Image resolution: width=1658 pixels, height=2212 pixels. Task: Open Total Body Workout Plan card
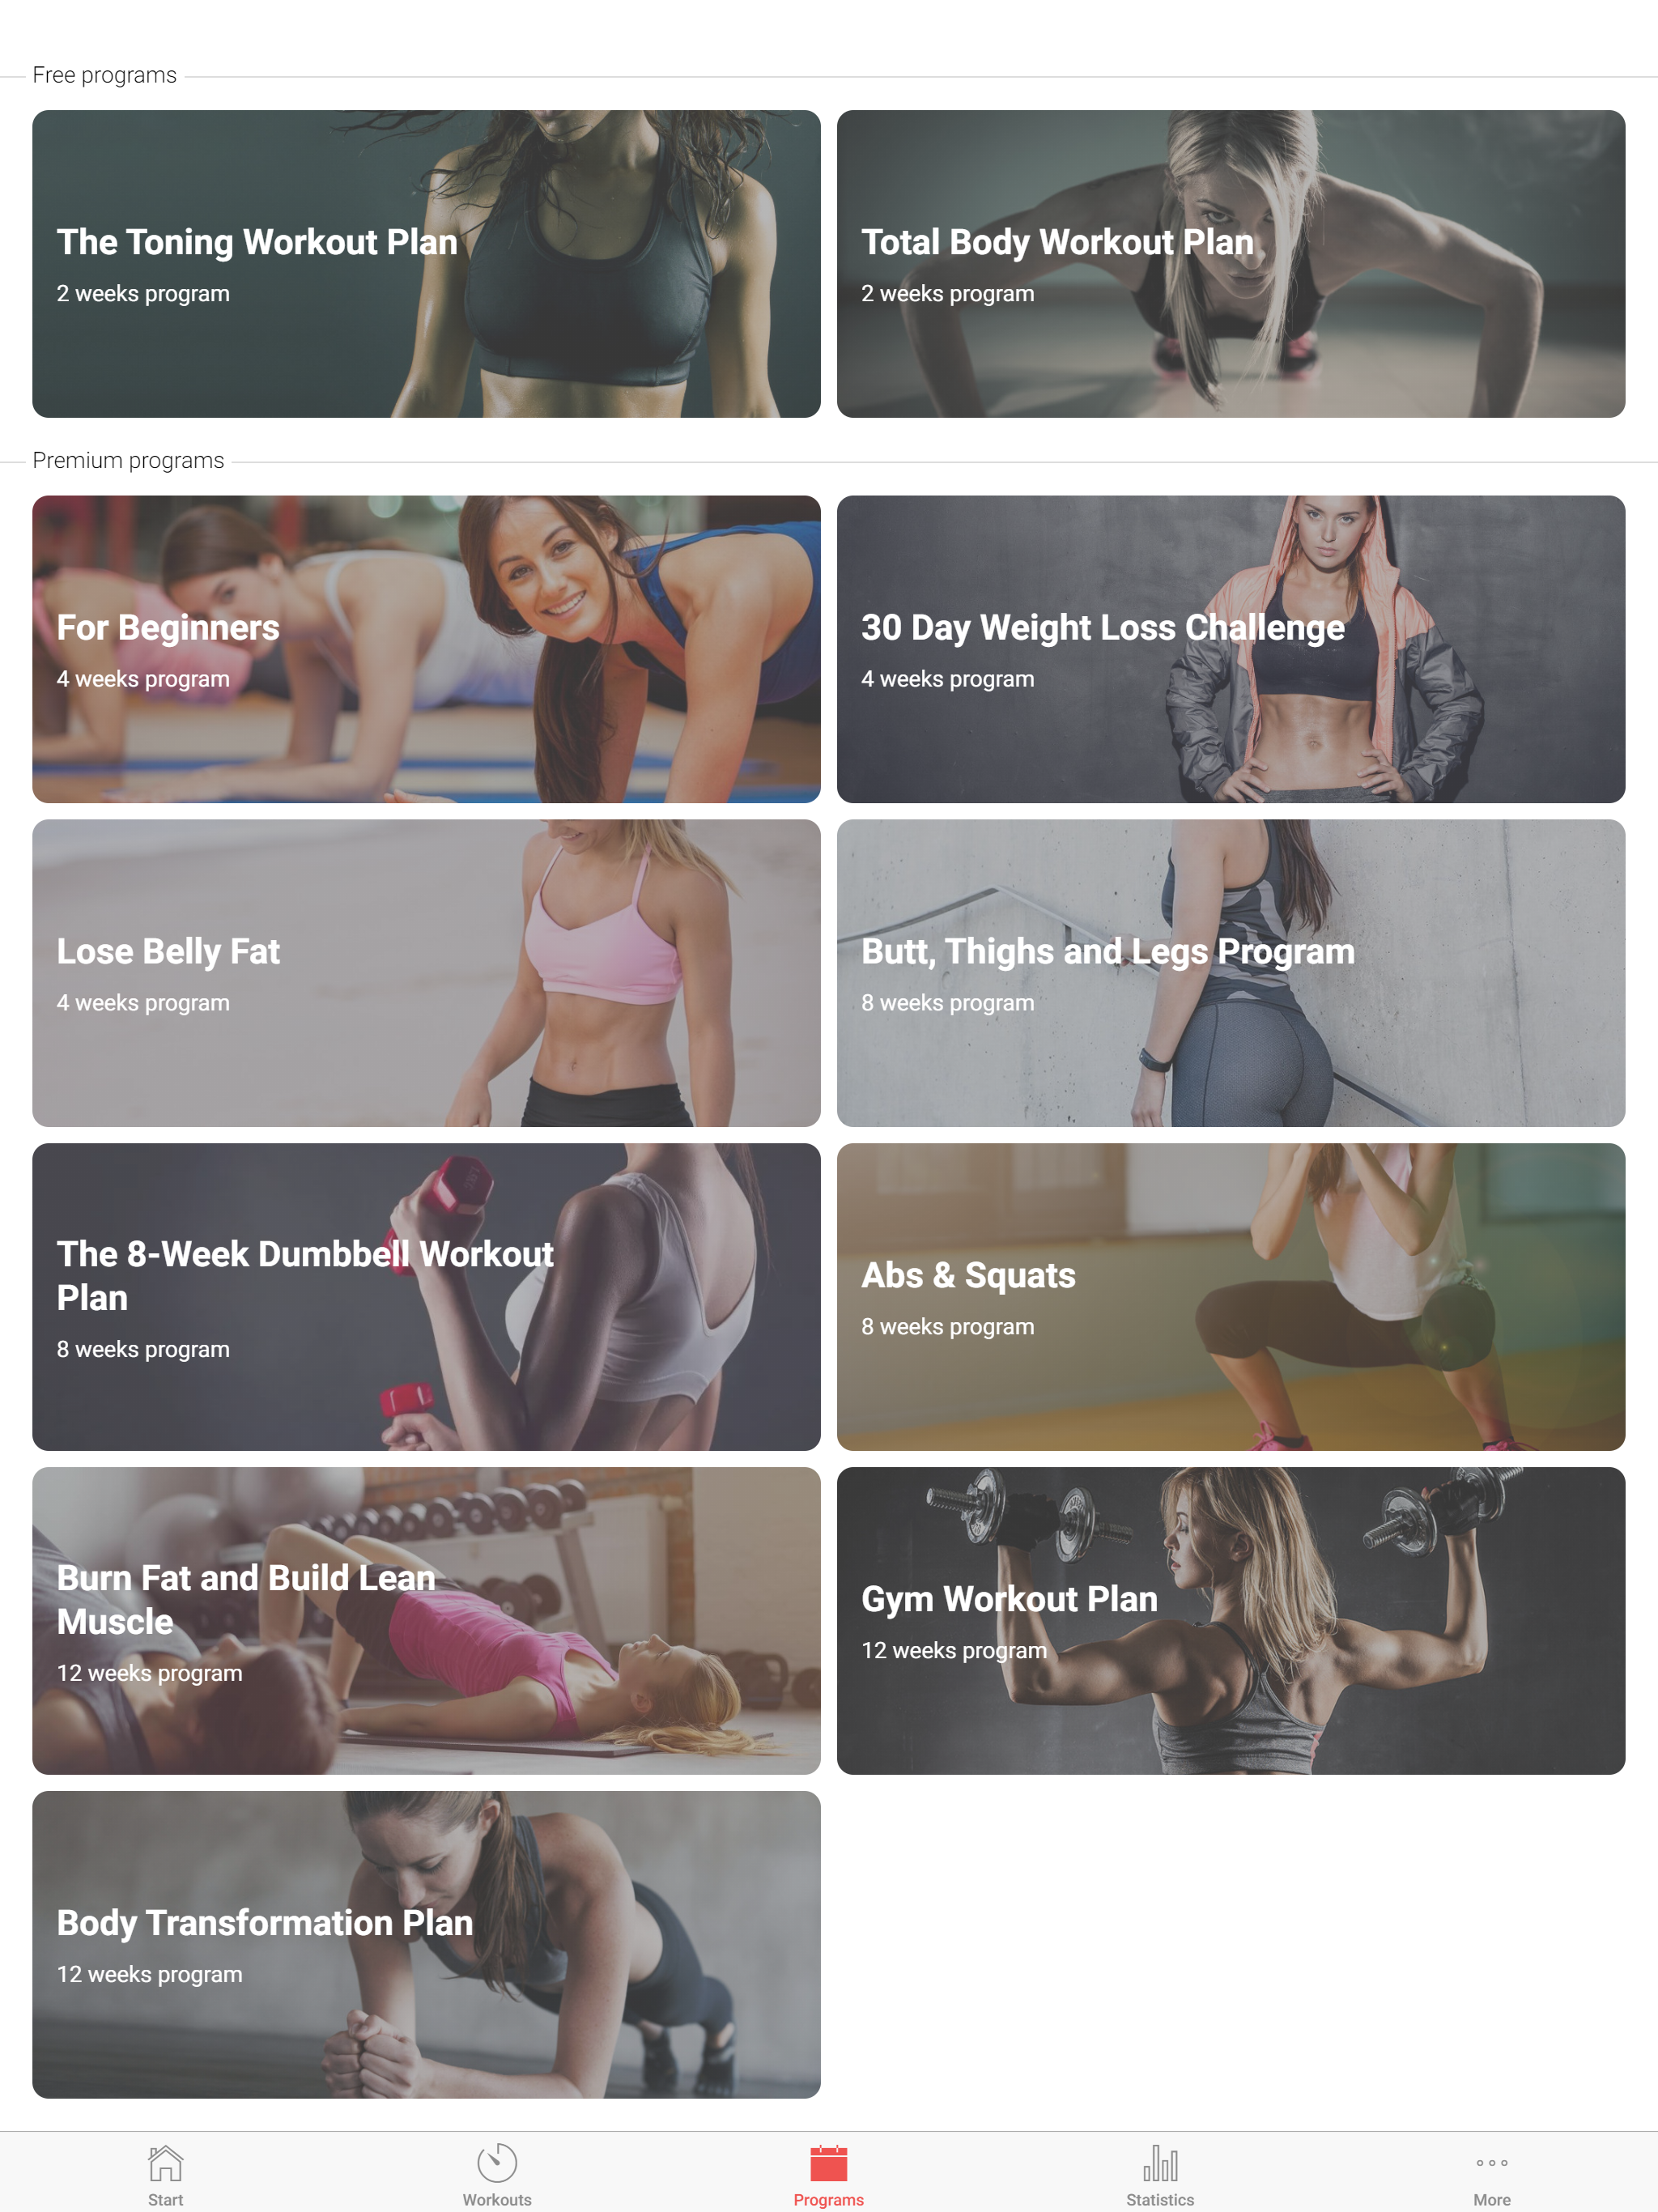click(1231, 264)
